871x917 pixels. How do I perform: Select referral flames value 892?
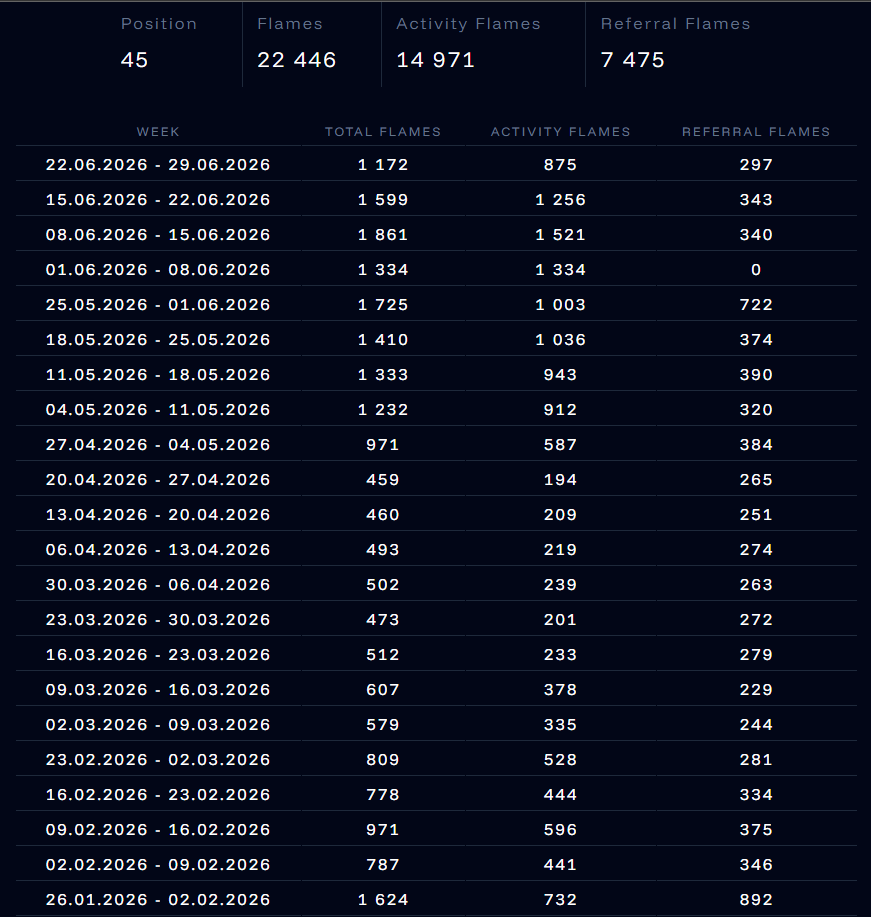(756, 899)
